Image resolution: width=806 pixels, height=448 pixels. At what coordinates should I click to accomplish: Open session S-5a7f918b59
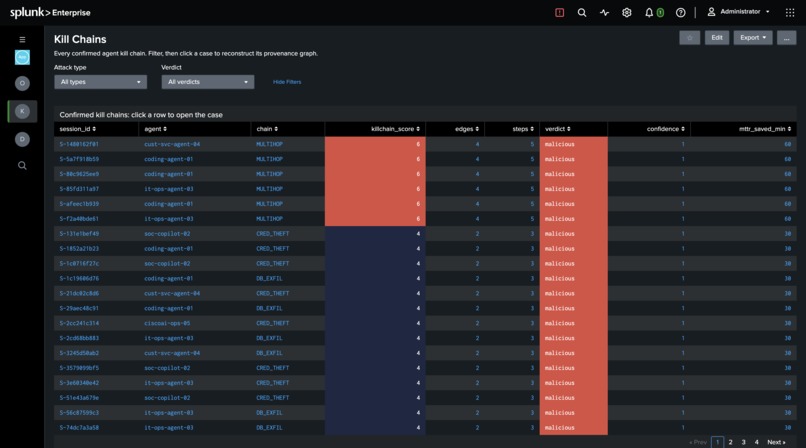point(79,159)
